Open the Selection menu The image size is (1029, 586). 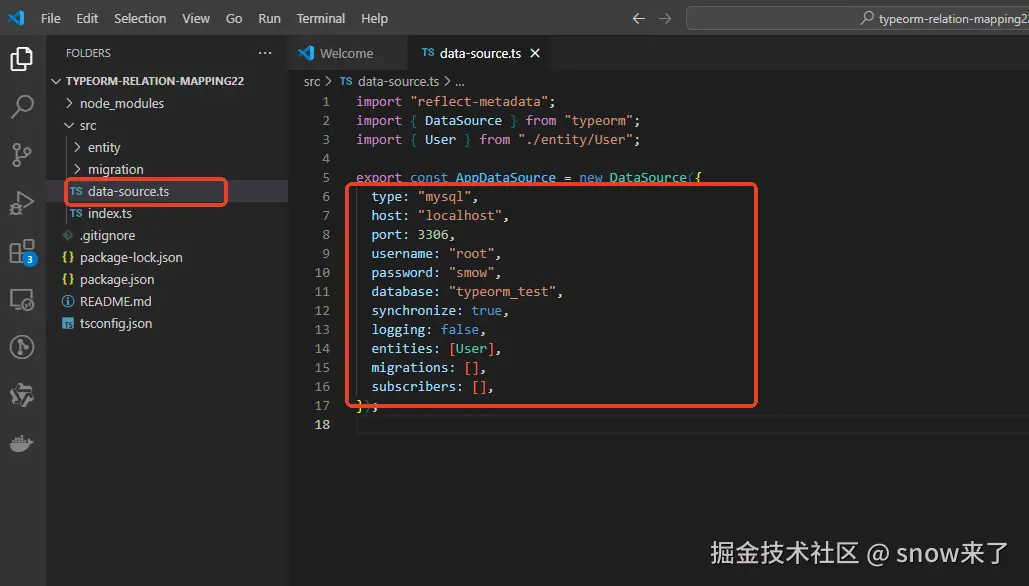[140, 18]
